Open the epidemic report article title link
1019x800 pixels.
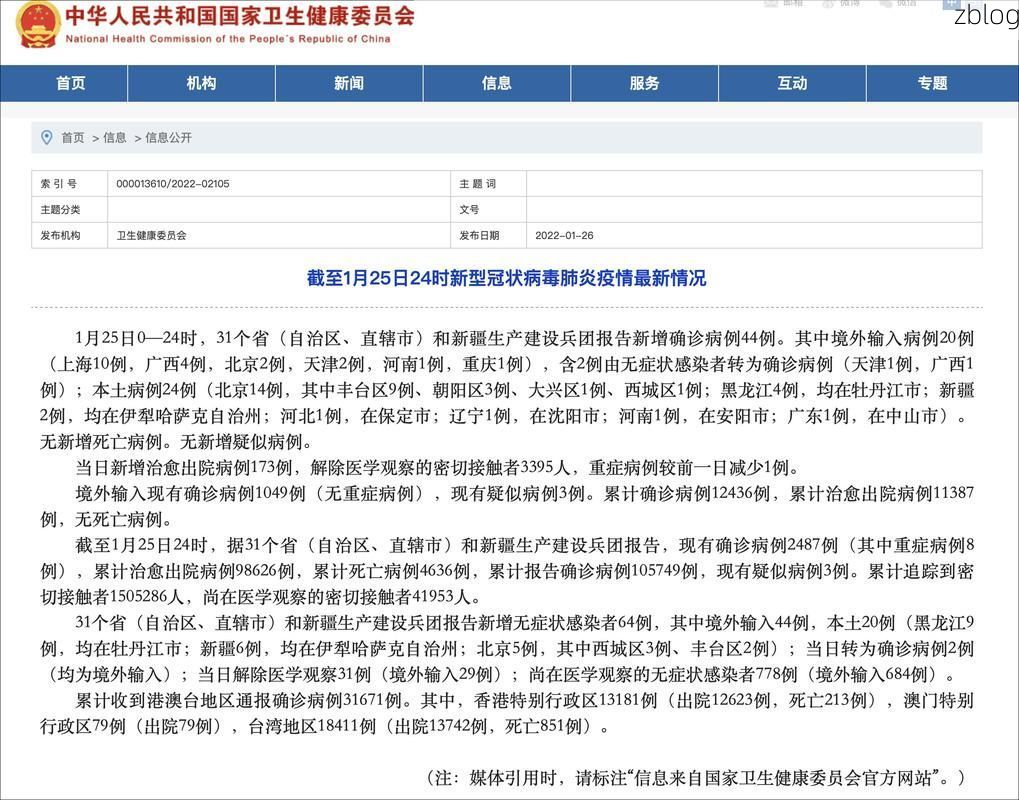coord(509,278)
